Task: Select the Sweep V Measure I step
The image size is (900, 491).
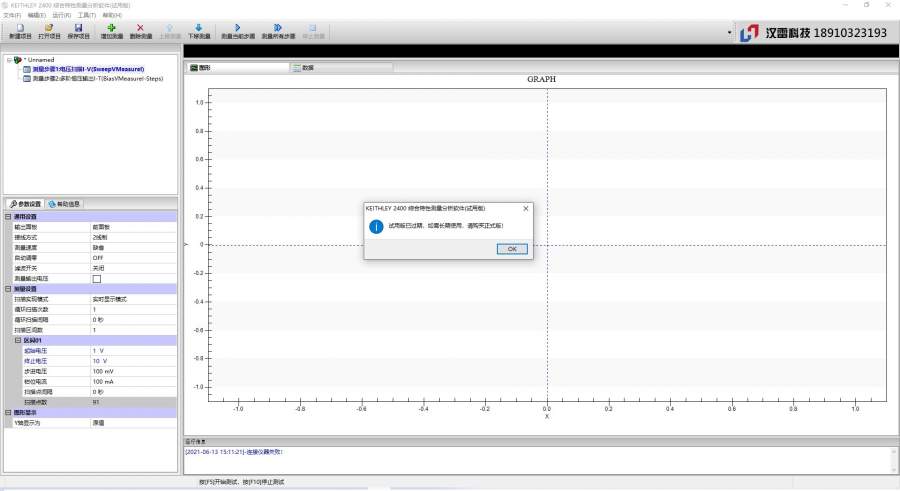Action: 88,68
